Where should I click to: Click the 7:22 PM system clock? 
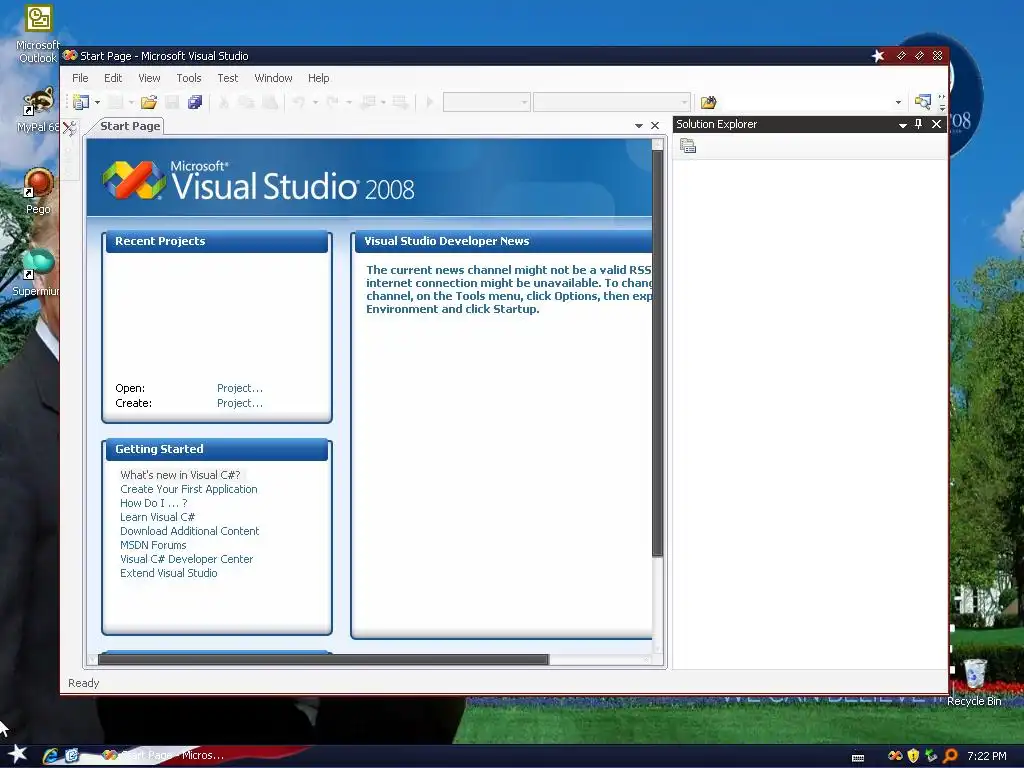pos(987,756)
